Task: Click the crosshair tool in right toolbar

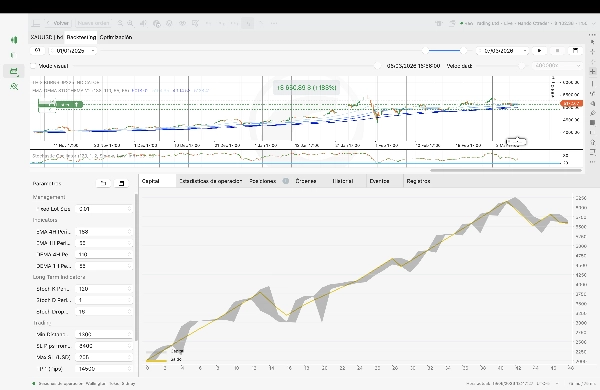Action: (x=592, y=52)
